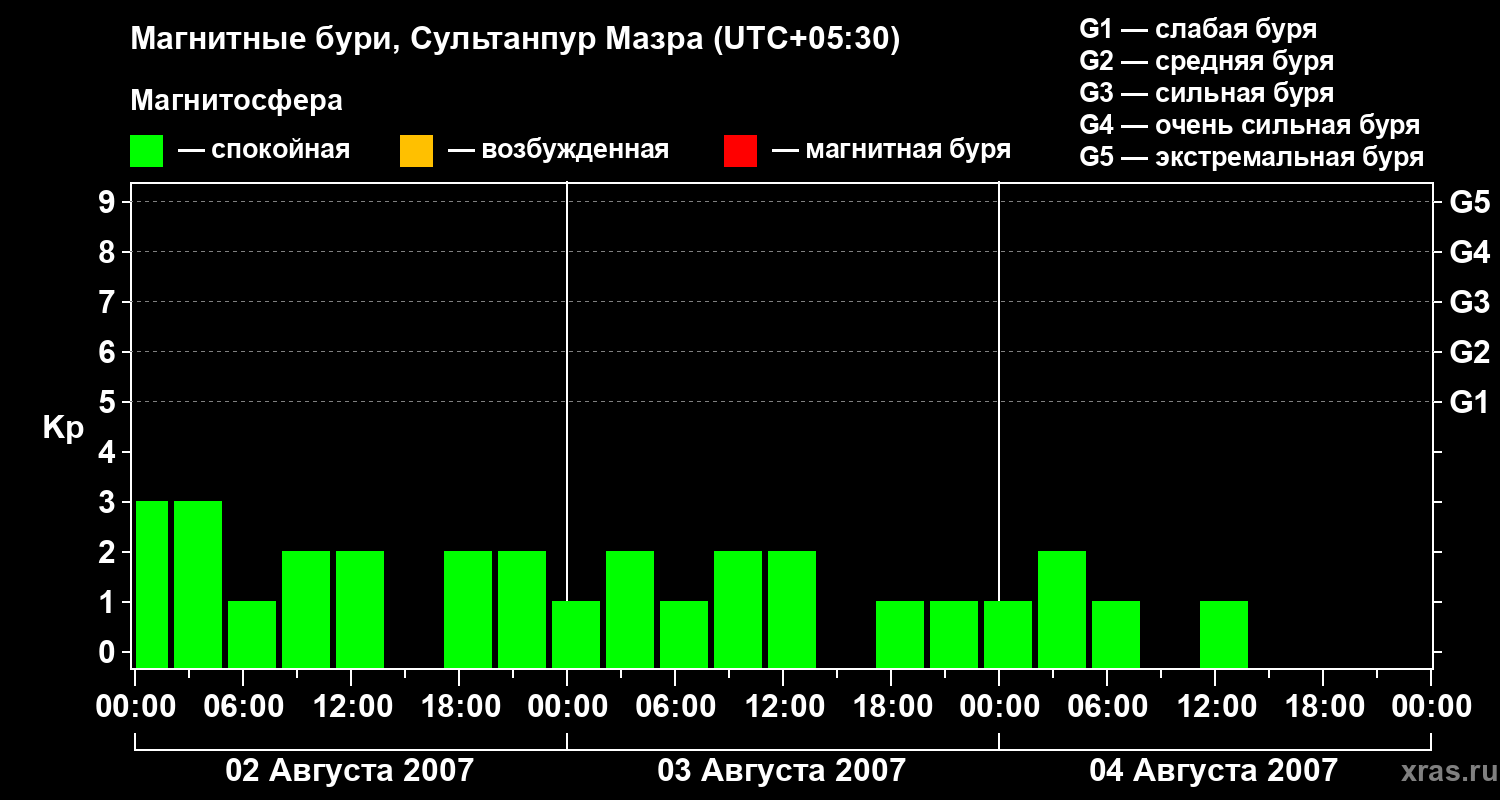Viewport: 1500px width, 800px height.
Task: Click the narrow first Kp 3 bar on 02 August
Action: coord(152,584)
